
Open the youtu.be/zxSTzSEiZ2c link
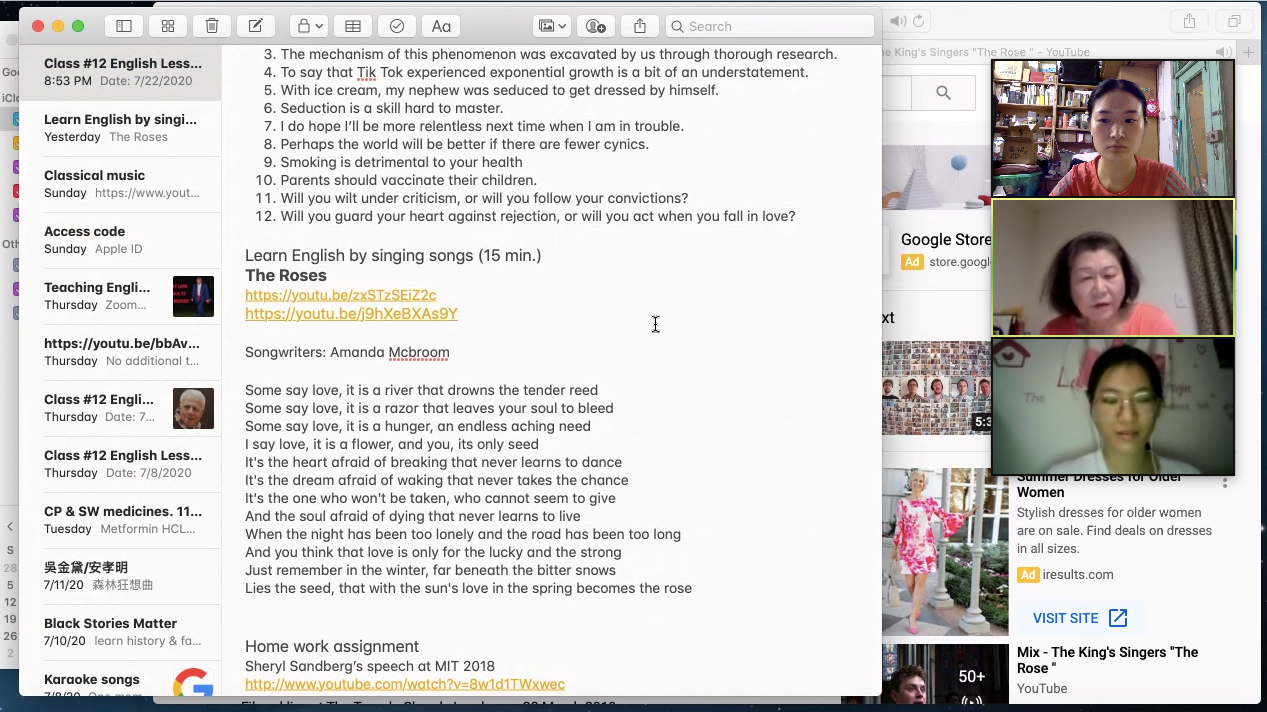(341, 295)
